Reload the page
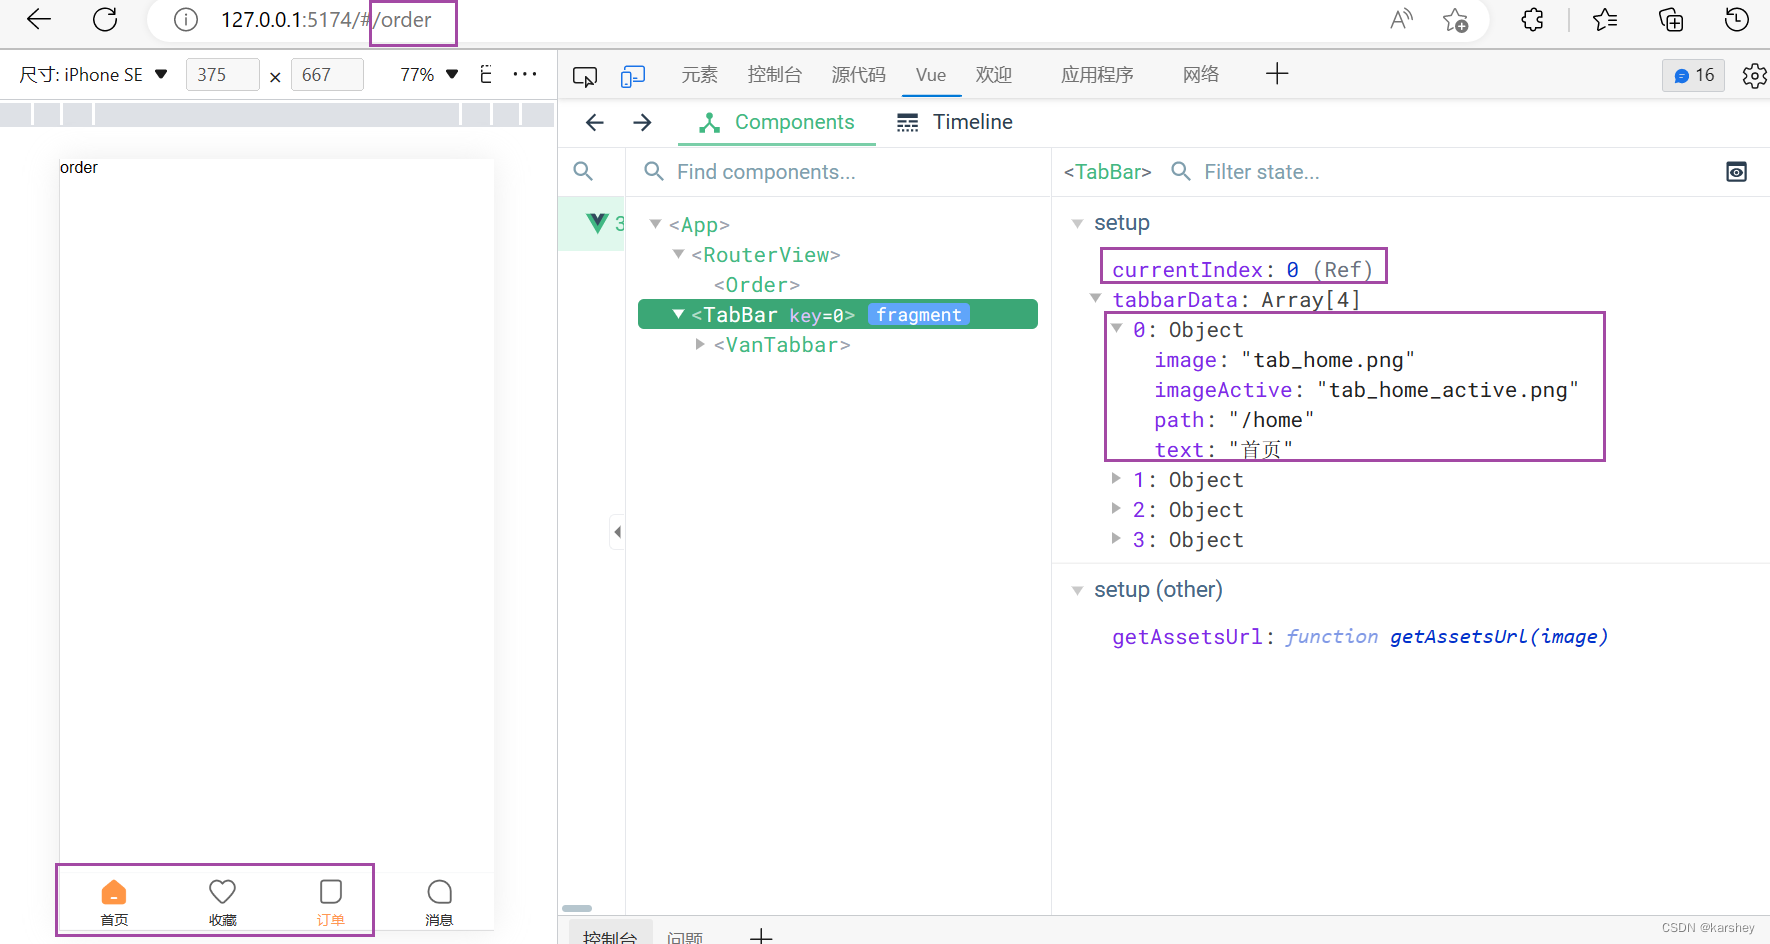Screen dimensions: 1770x944 coord(105,19)
